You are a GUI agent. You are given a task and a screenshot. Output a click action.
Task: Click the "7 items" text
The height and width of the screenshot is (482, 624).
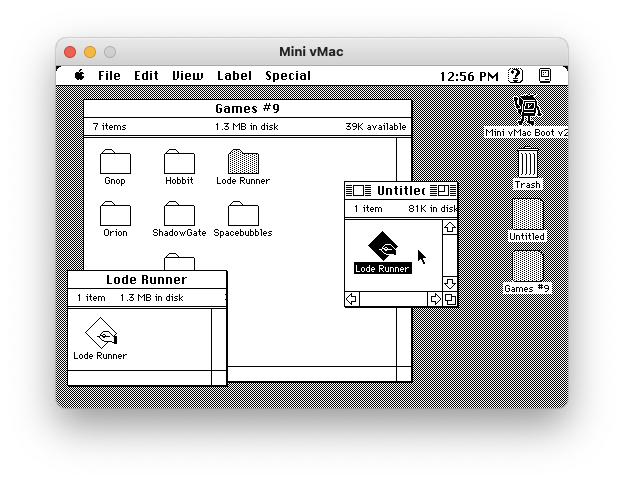coord(109,127)
